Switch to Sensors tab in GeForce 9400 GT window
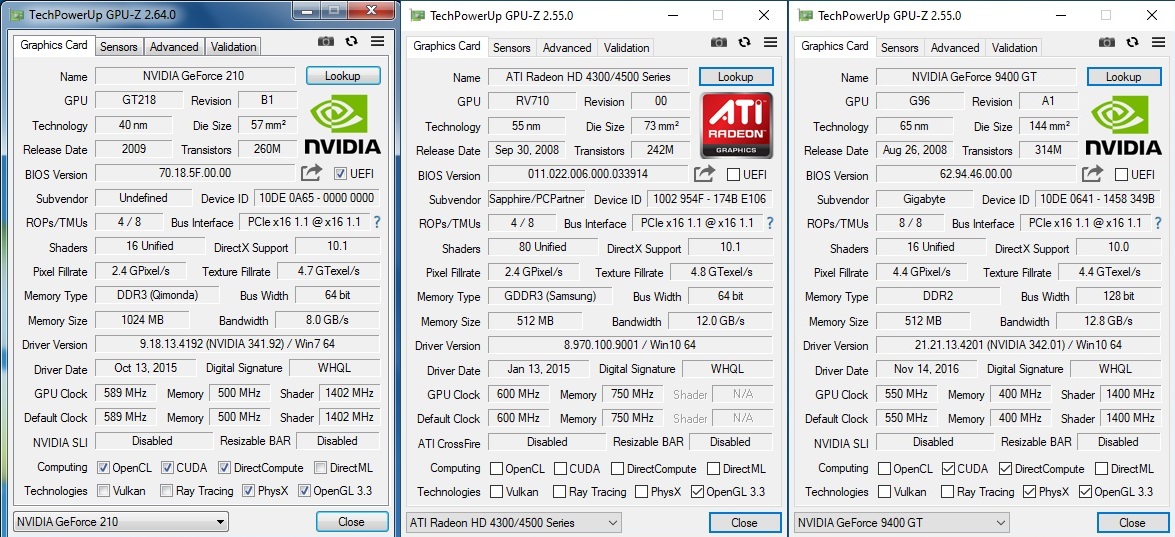The height and width of the screenshot is (537, 1175). tap(900, 47)
